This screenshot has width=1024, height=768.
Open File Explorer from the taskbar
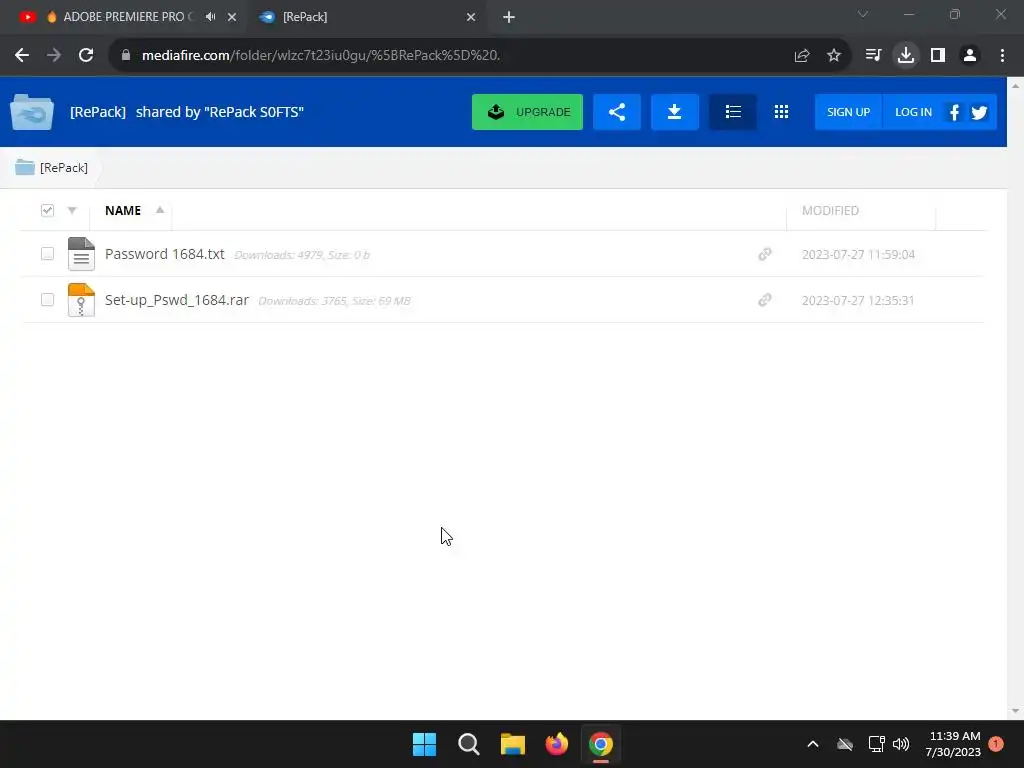pos(513,744)
